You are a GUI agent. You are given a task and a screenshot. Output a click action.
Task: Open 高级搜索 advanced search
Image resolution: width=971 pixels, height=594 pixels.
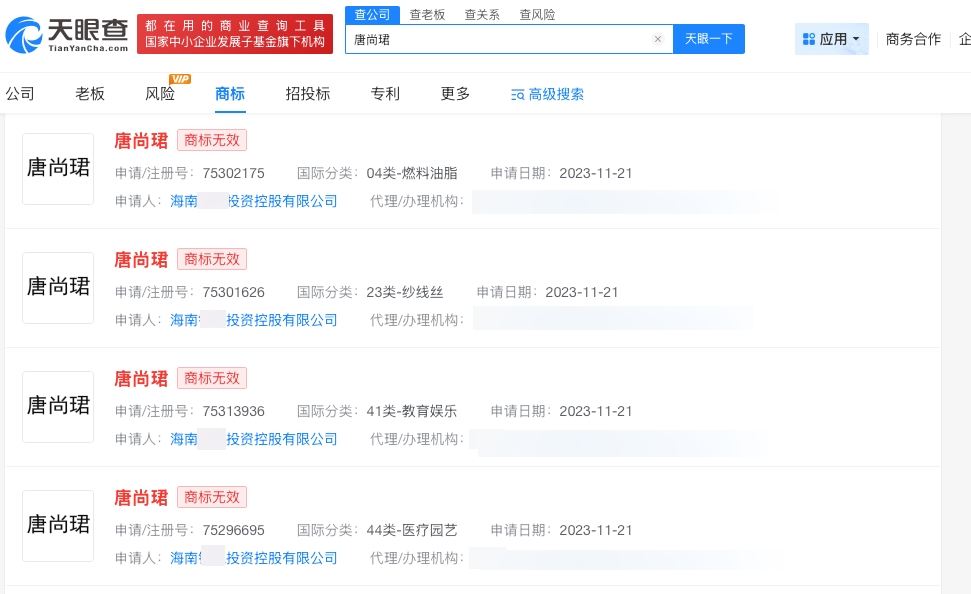point(547,94)
